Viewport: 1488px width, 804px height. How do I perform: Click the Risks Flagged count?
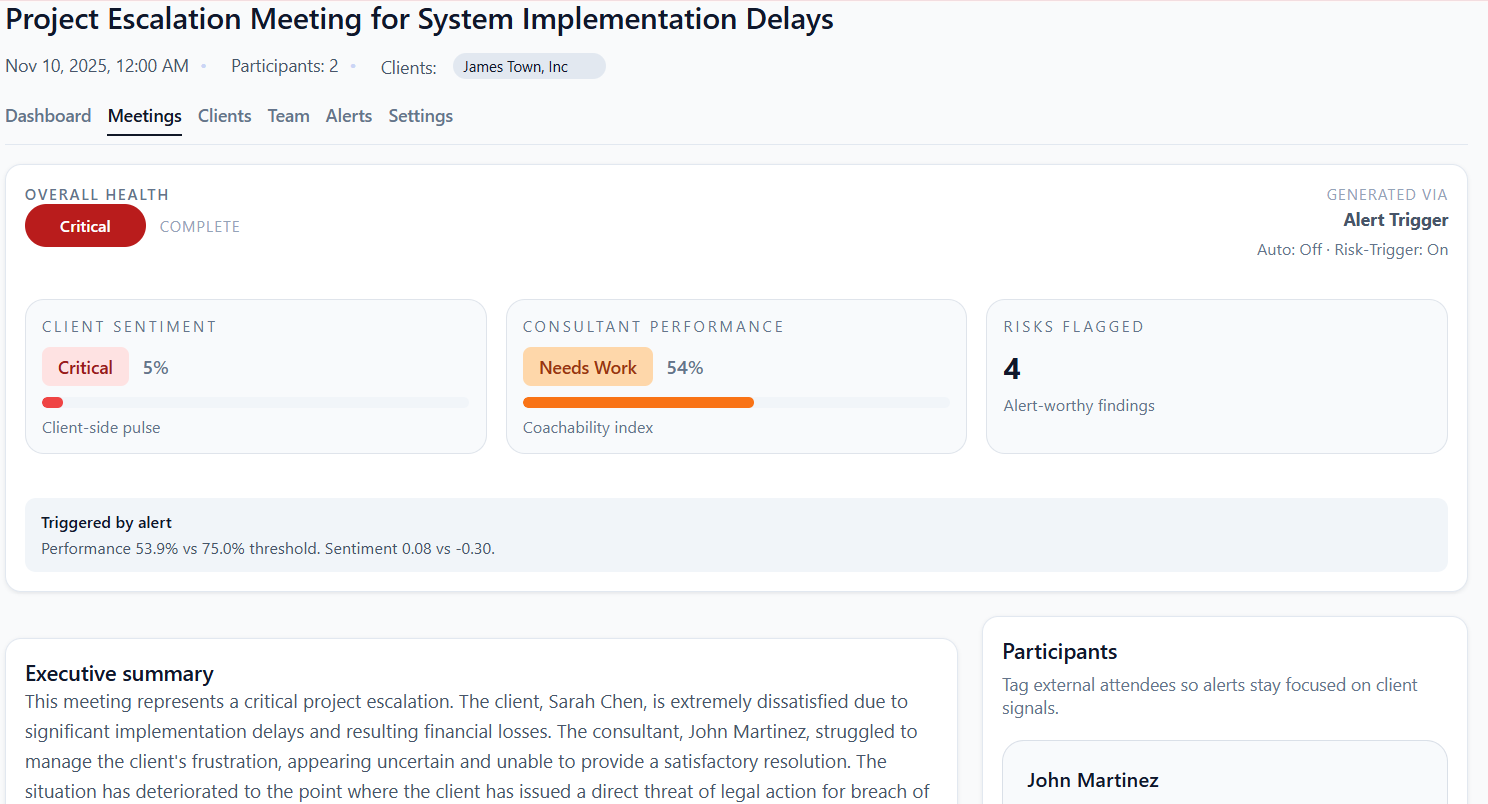pyautogui.click(x=1011, y=368)
